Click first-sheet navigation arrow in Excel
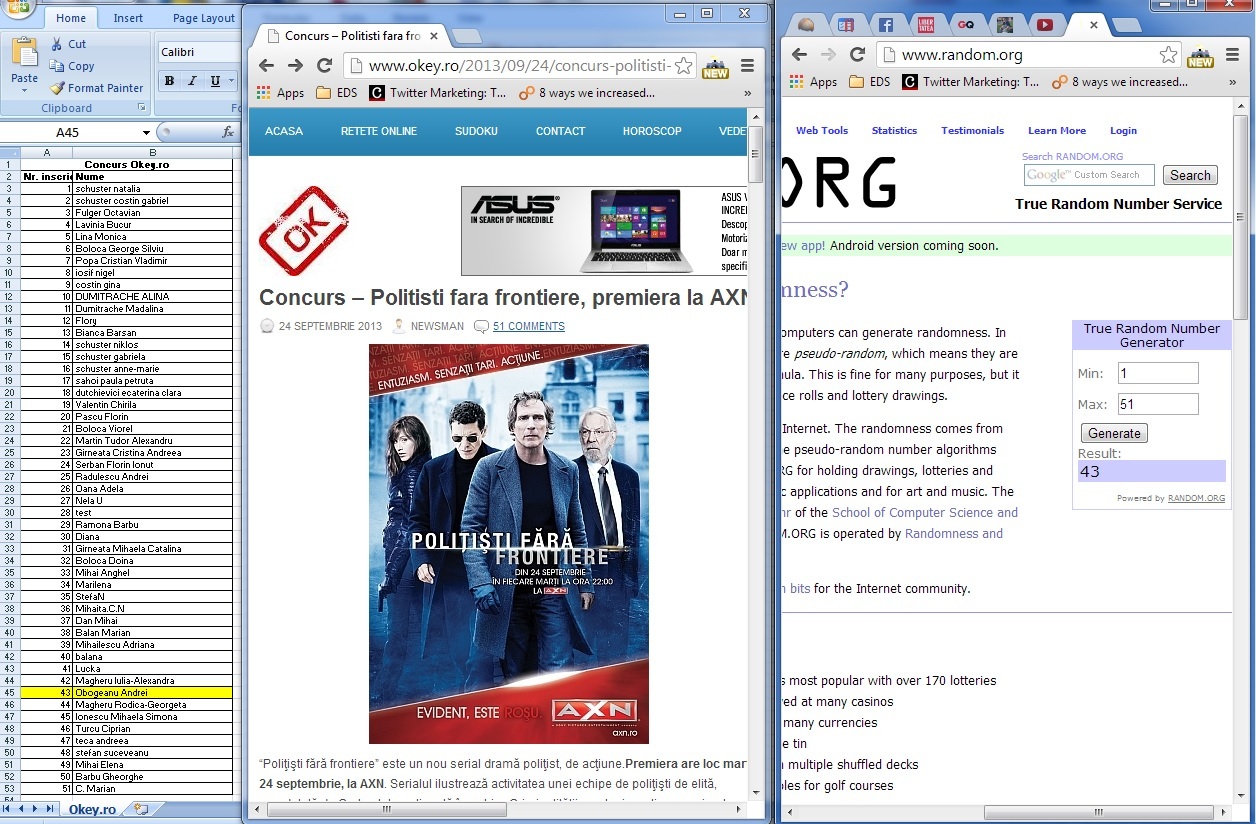 [8, 809]
